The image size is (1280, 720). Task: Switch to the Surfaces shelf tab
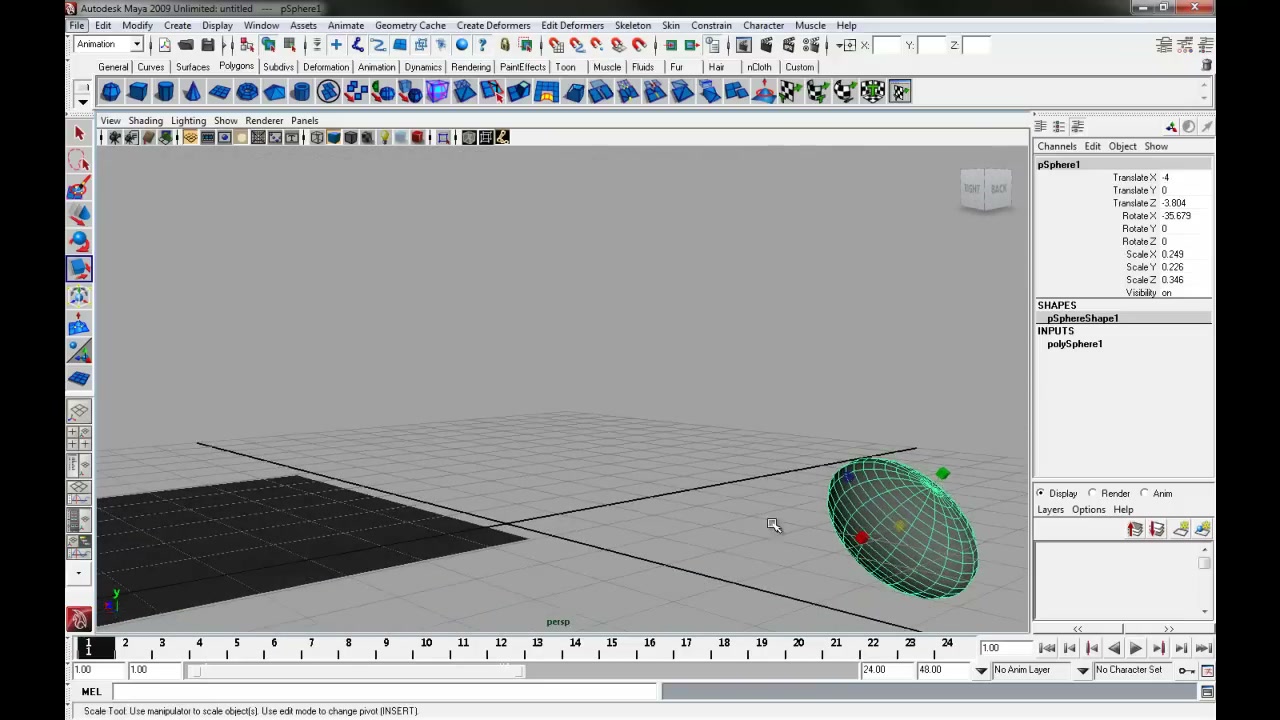[192, 67]
